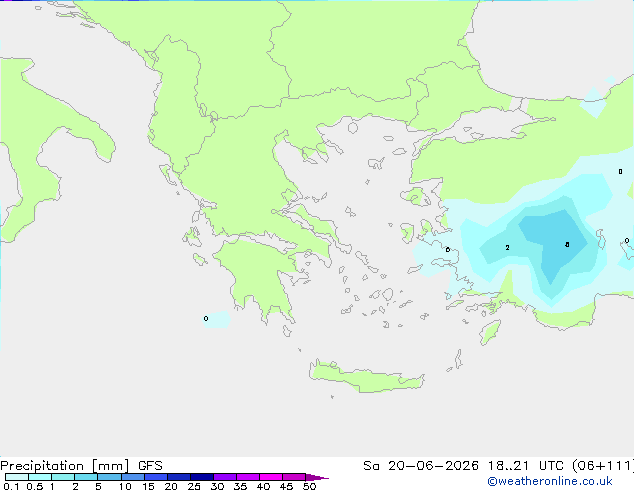Click the '30' legend scale label

(217, 486)
